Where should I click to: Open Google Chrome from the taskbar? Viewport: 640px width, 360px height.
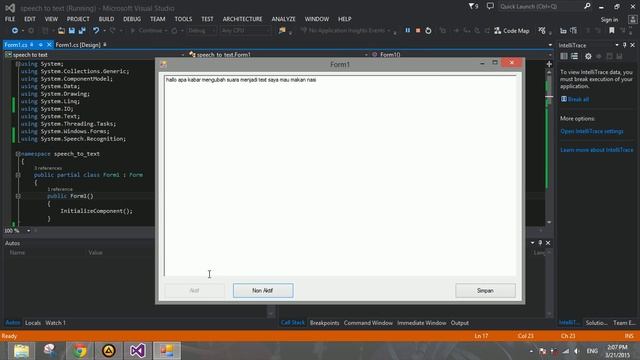coord(80,351)
